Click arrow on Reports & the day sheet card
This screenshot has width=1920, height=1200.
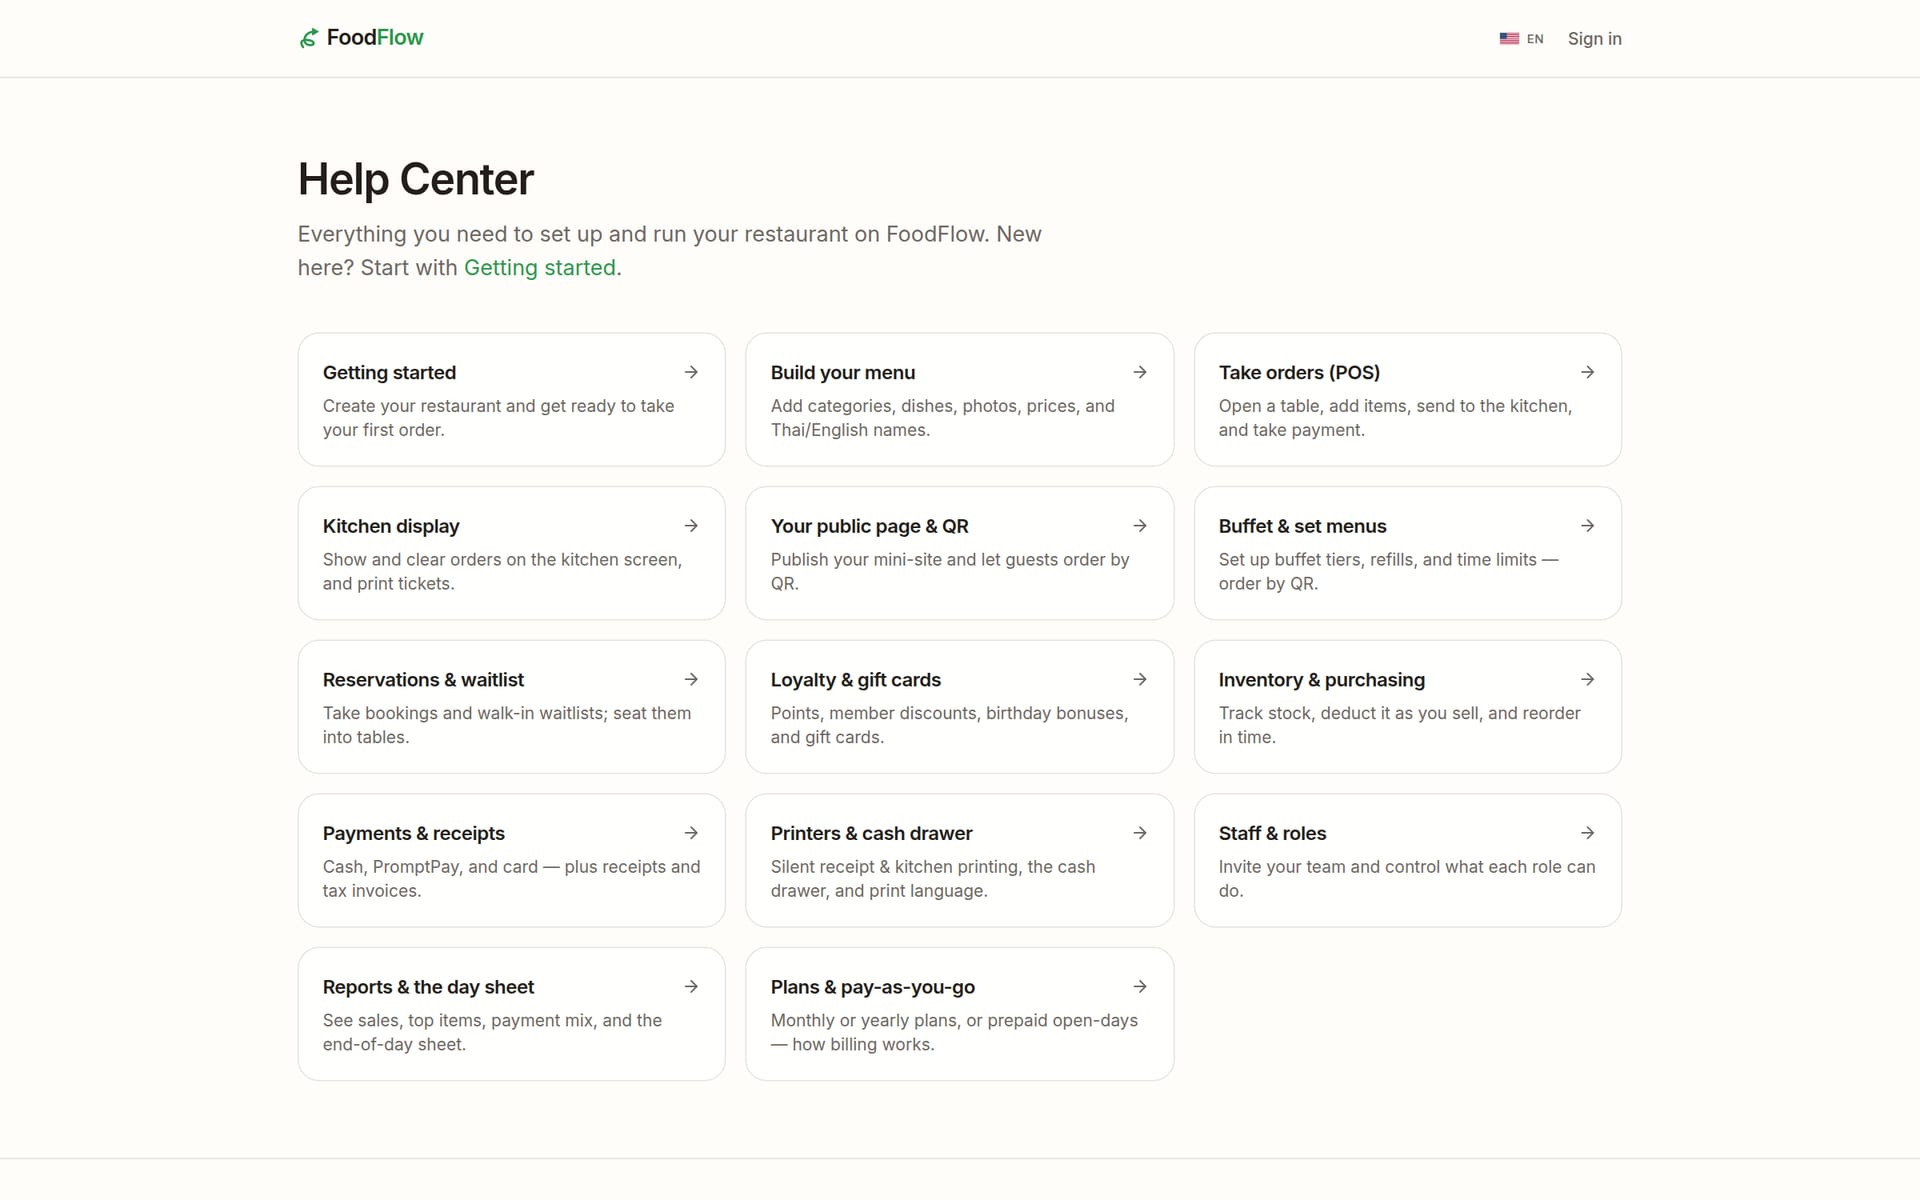pos(691,987)
